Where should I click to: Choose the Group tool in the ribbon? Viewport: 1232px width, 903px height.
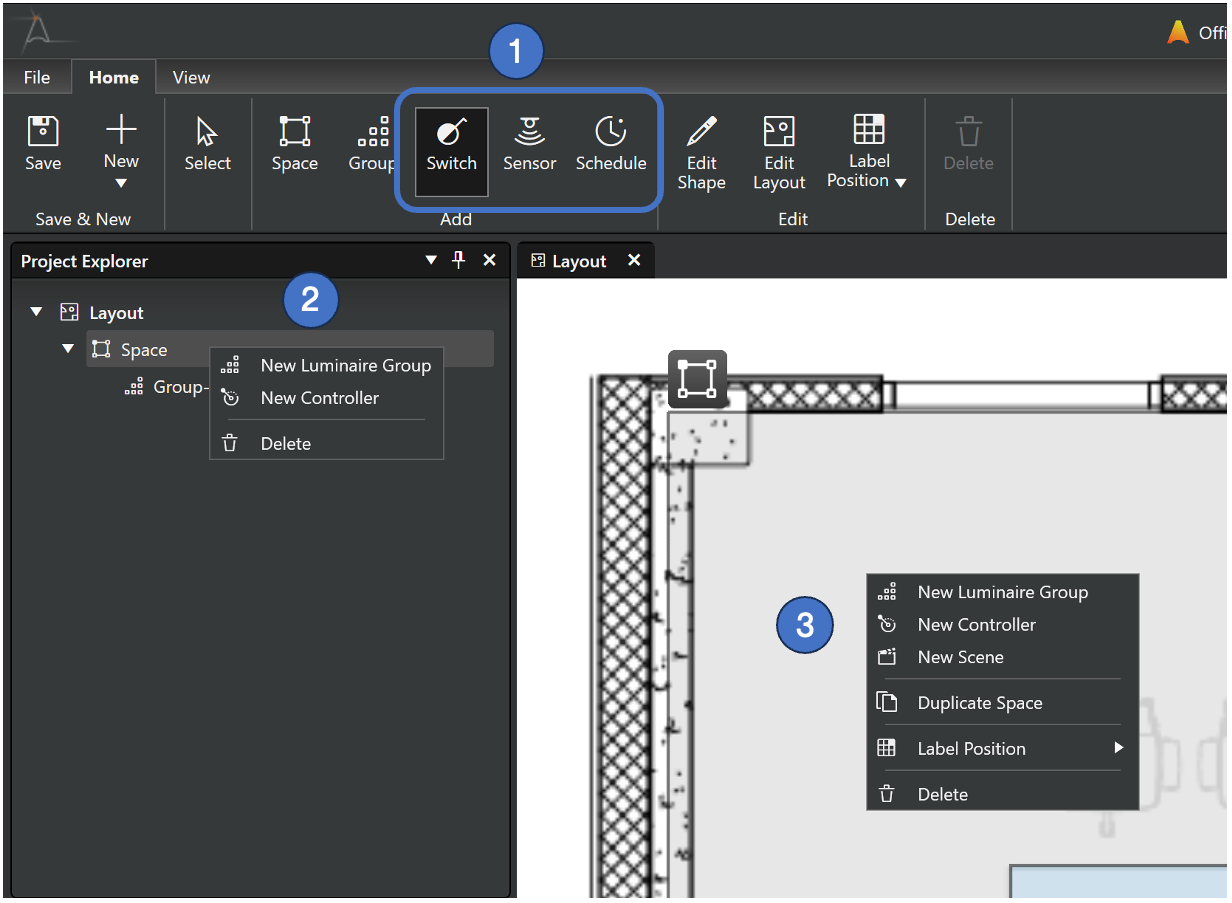tap(372, 144)
